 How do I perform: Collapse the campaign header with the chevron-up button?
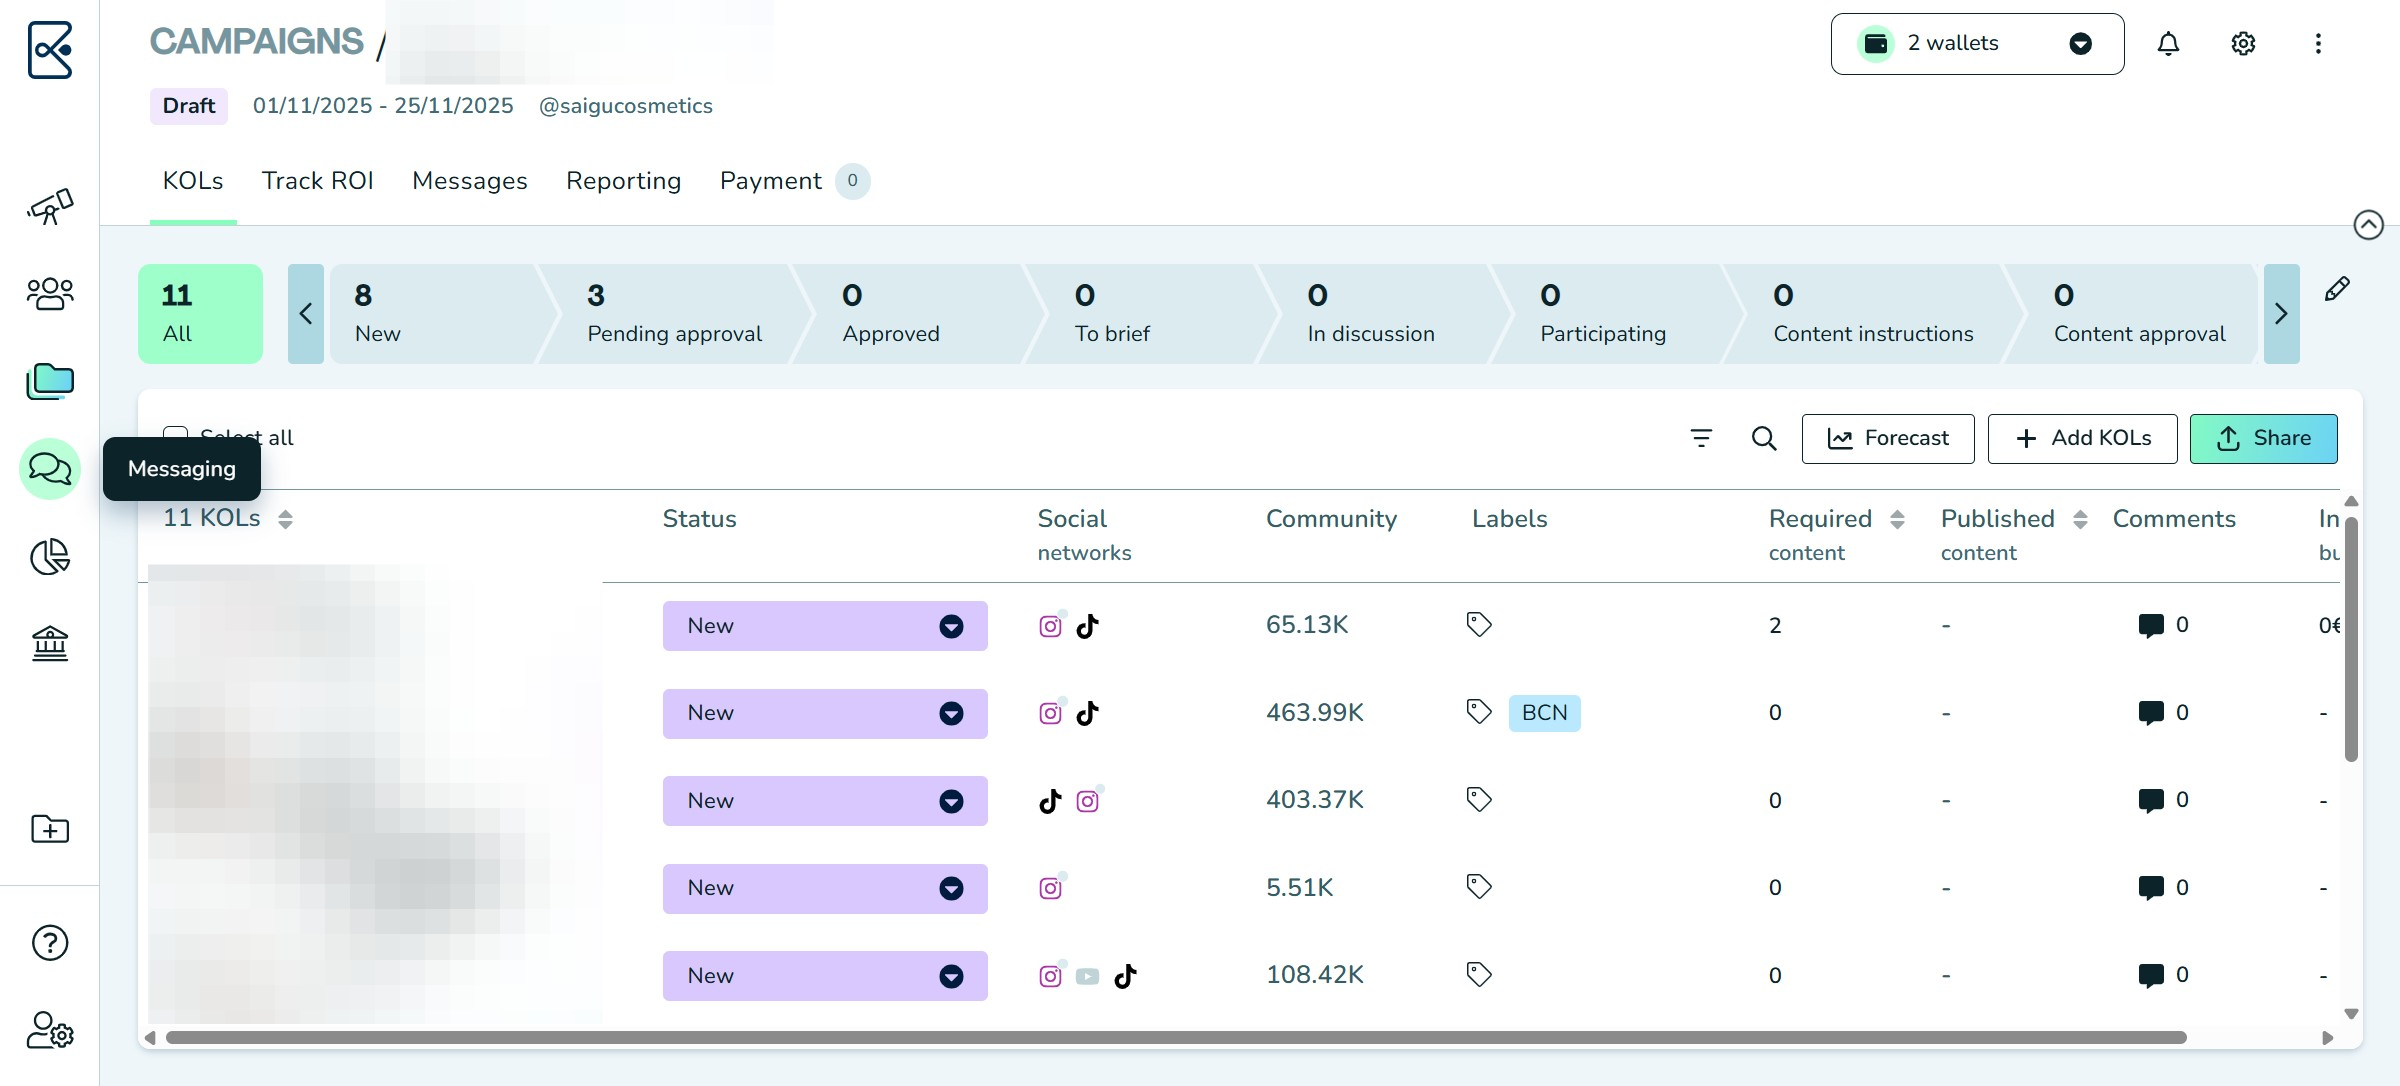click(x=2368, y=225)
